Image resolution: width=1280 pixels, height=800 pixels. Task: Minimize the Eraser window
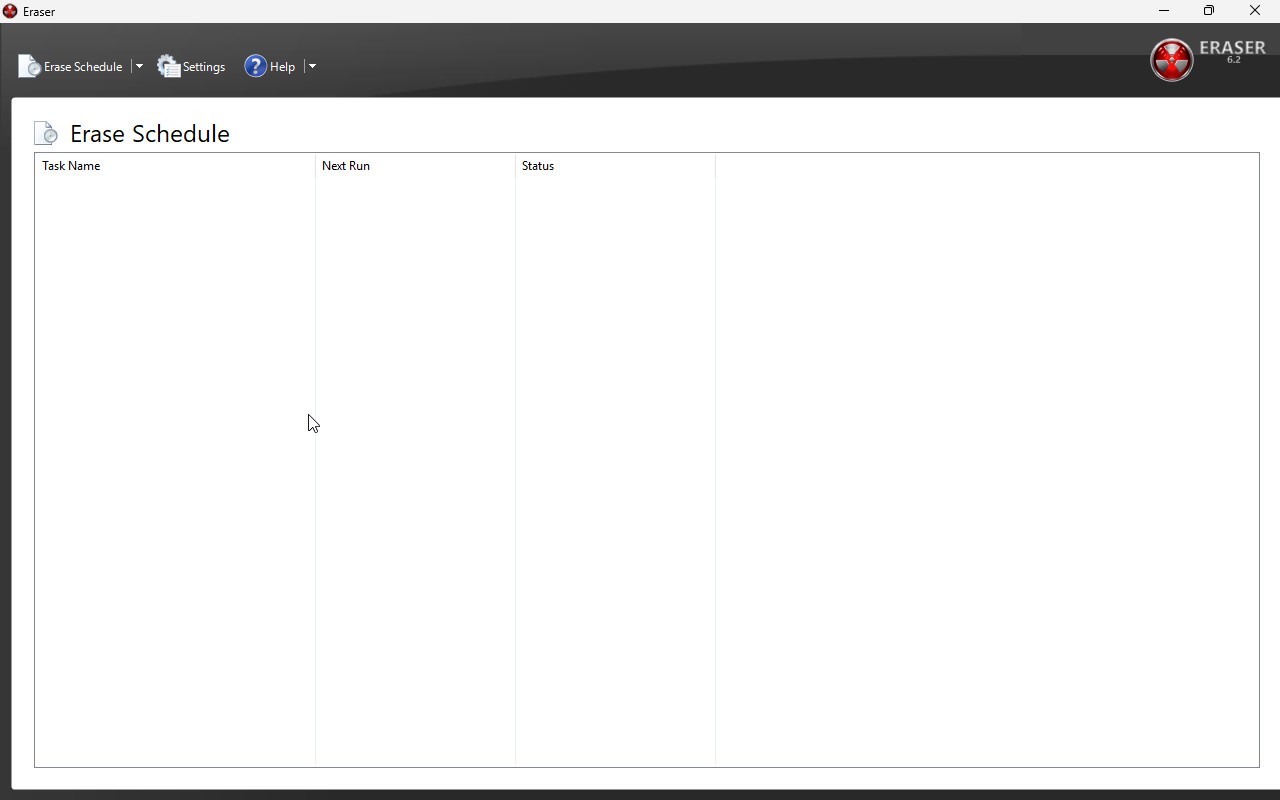click(1164, 11)
